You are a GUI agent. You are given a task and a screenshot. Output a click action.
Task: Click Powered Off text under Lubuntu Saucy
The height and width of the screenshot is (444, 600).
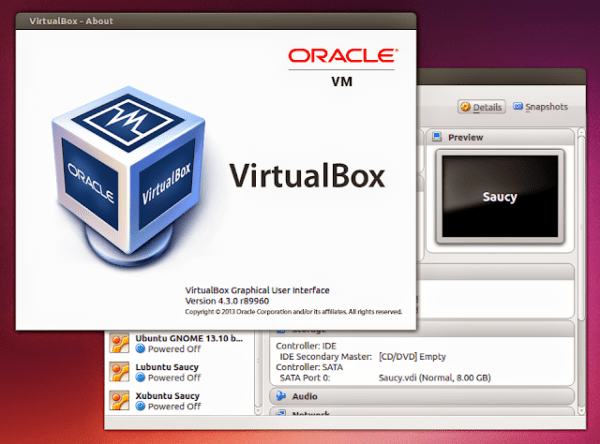click(x=174, y=378)
